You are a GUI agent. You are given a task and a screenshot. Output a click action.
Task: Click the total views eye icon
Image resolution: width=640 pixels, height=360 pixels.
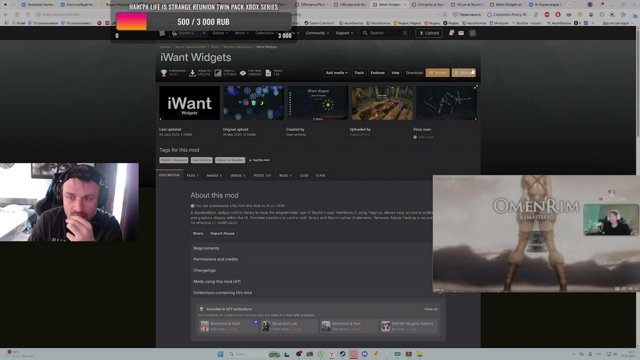click(x=243, y=73)
